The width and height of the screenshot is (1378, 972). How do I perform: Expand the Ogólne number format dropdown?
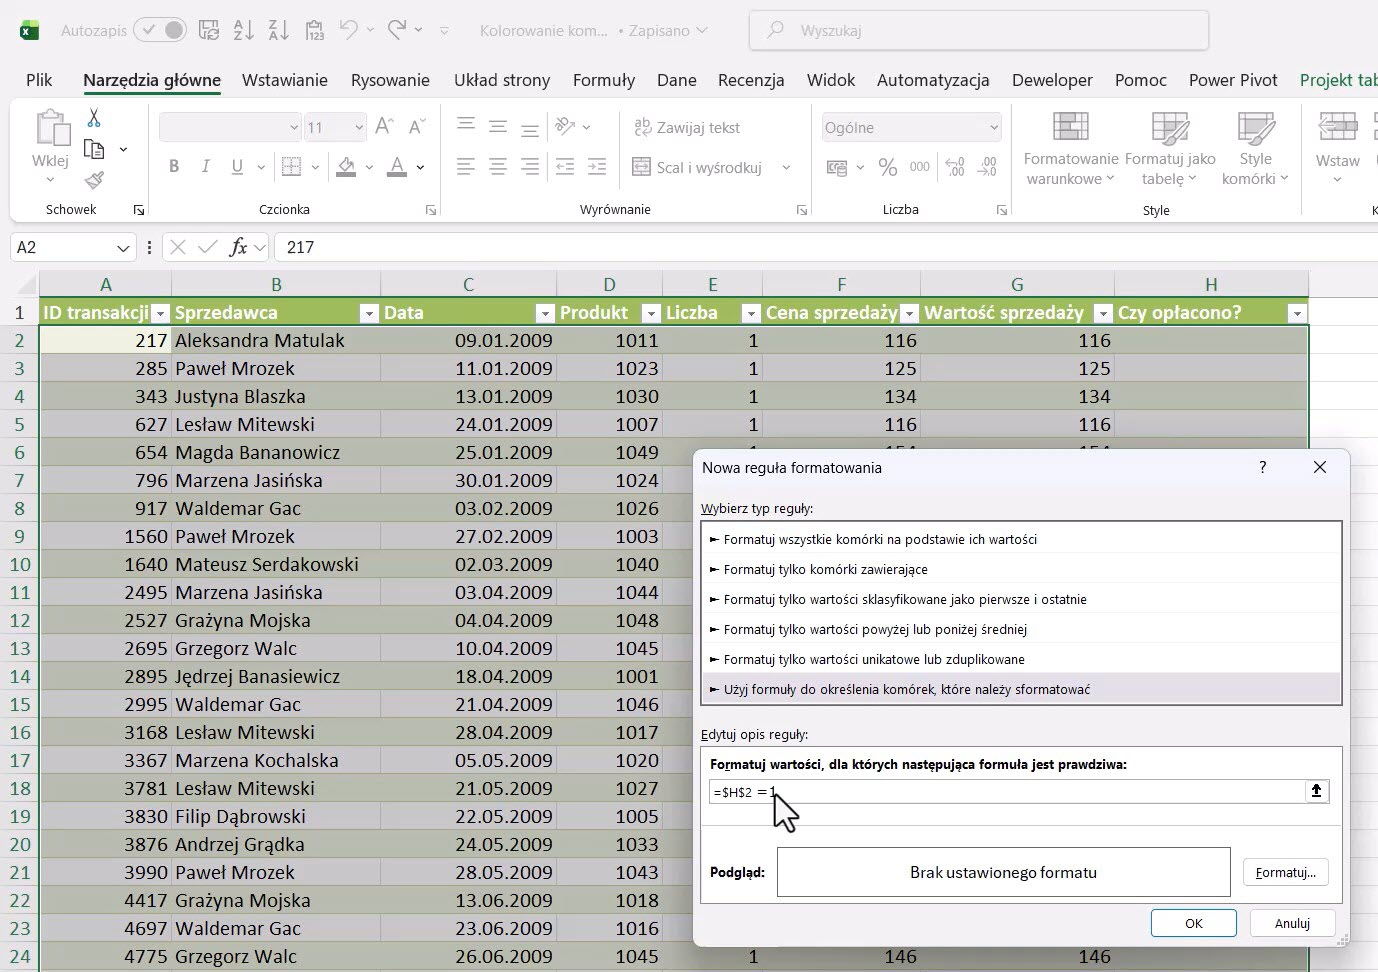pyautogui.click(x=993, y=127)
